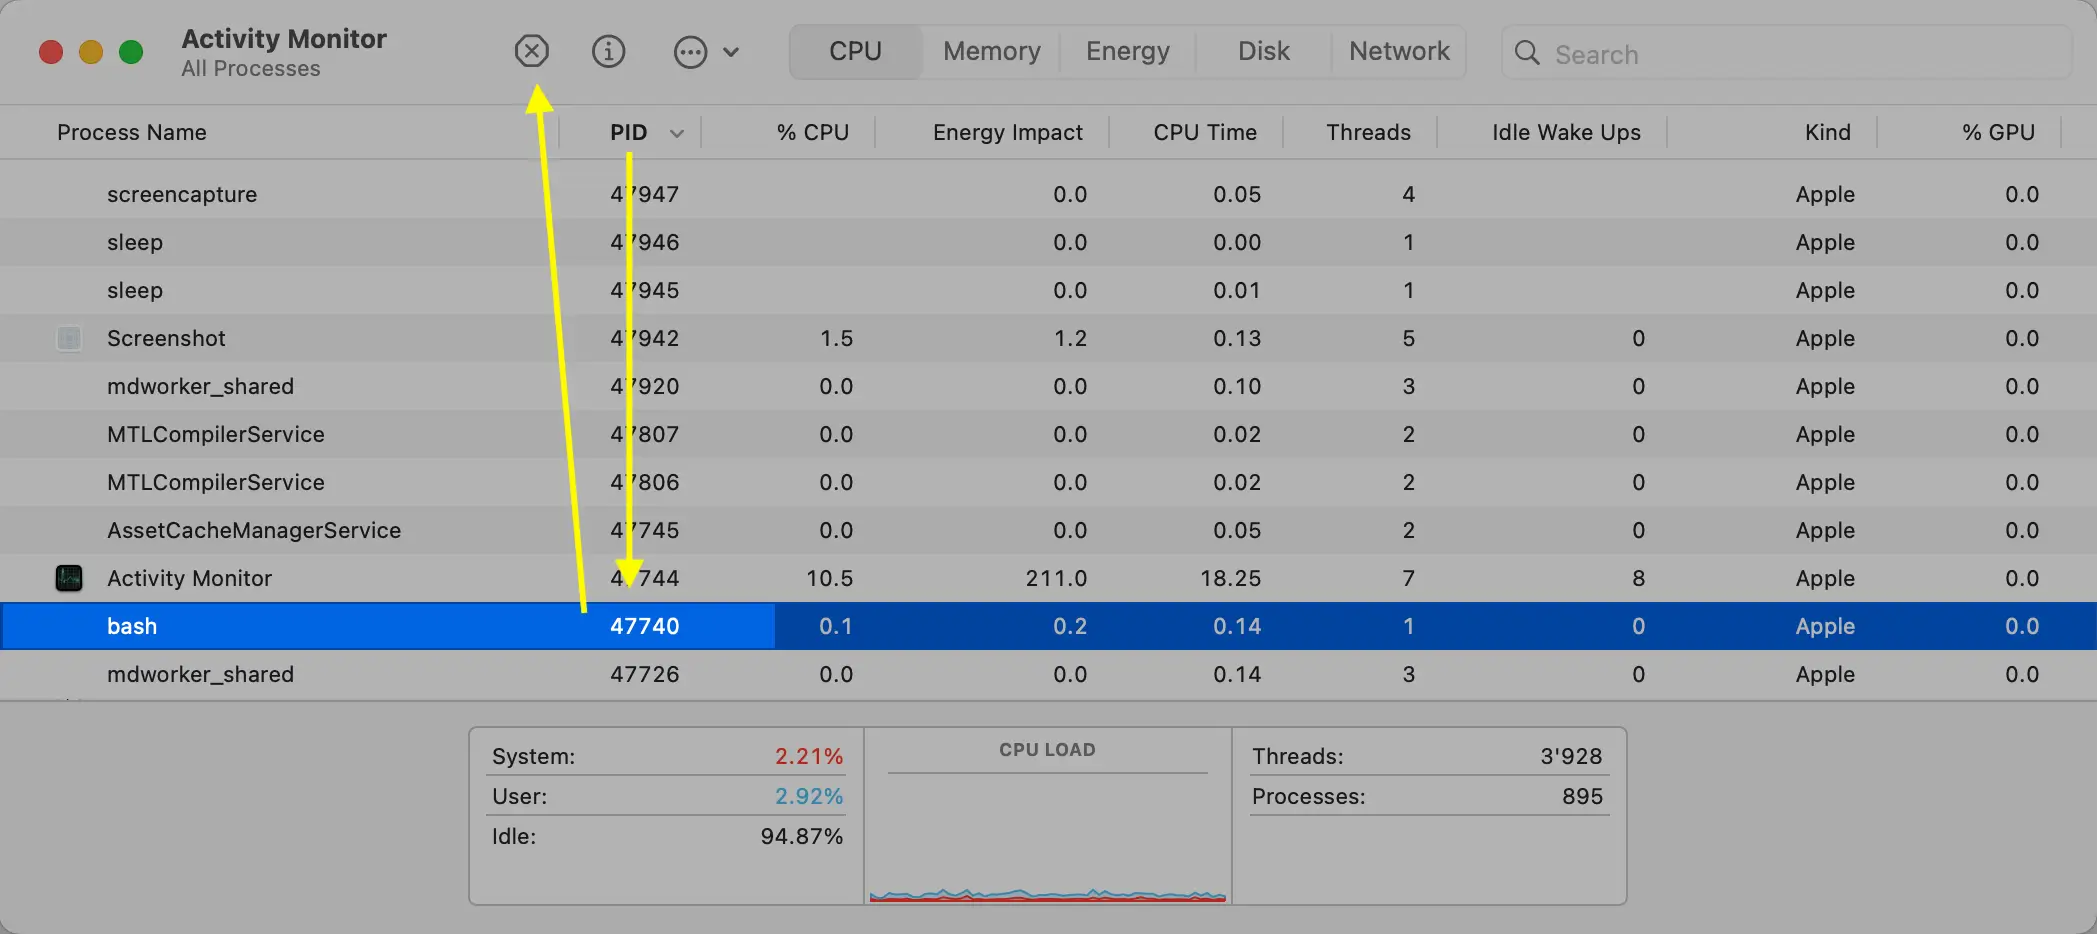
Task: Click the User 2.92% stat
Action: point(667,796)
